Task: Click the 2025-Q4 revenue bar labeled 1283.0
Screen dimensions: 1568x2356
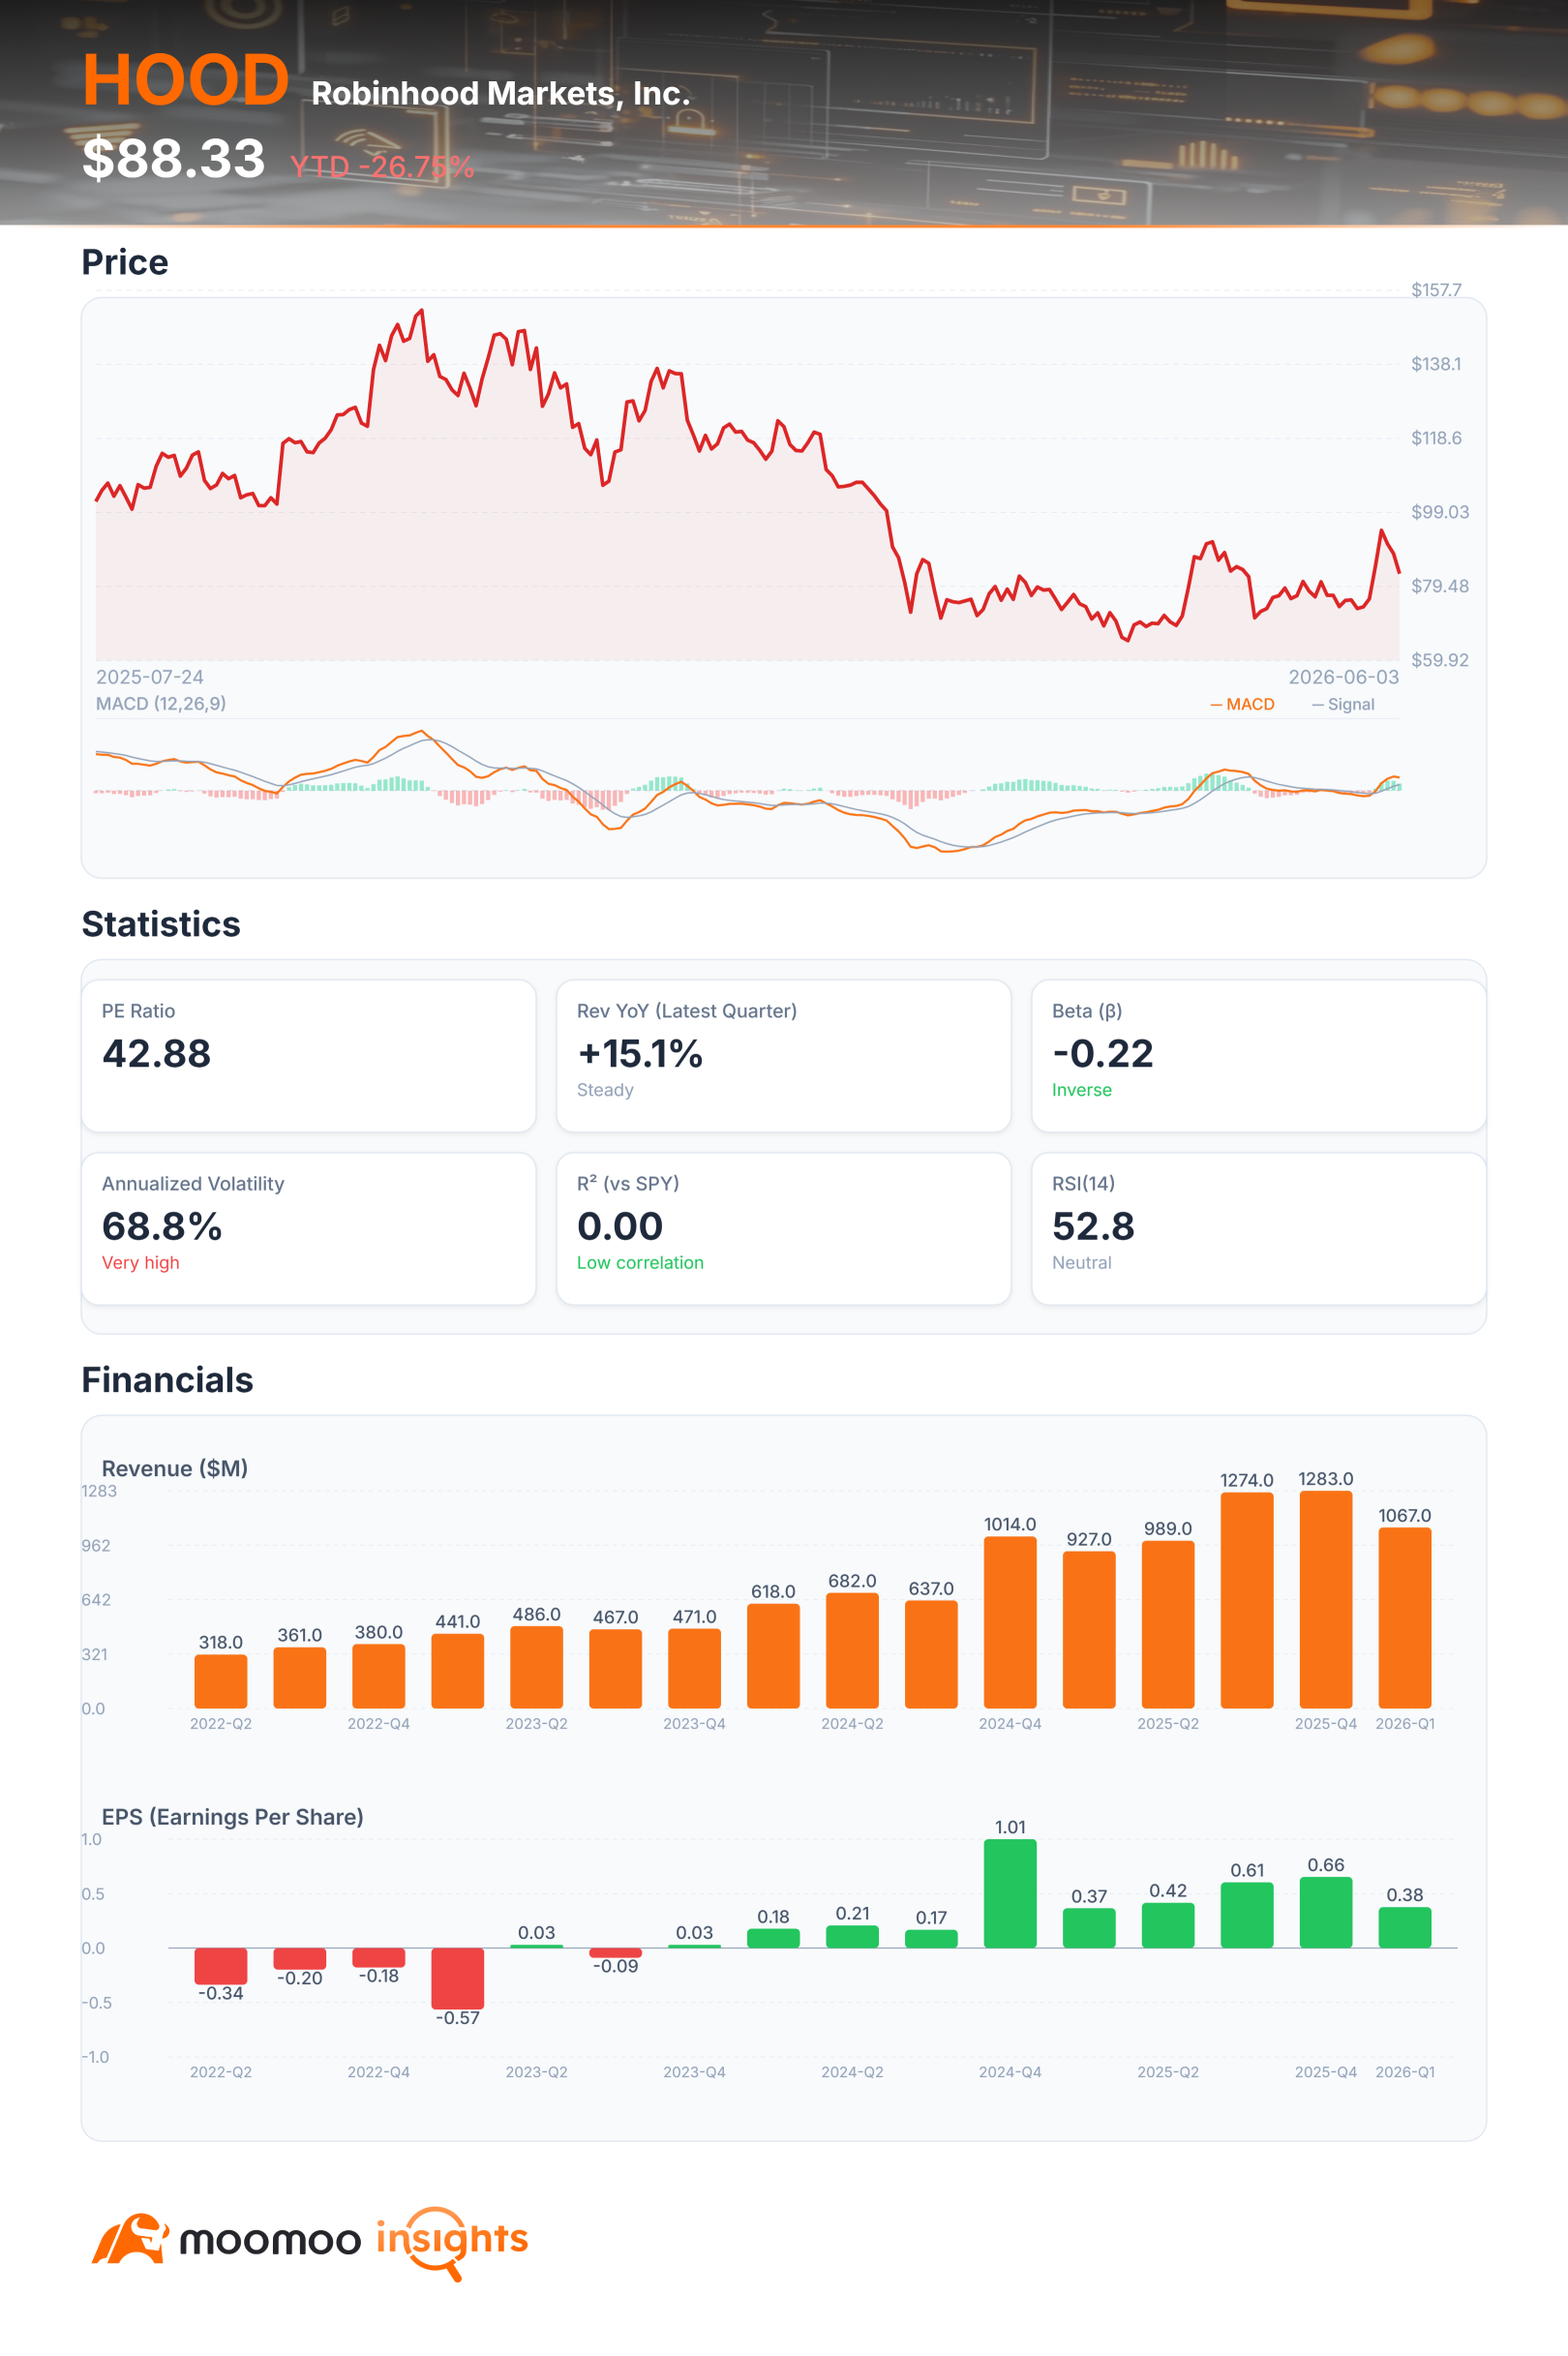Action: [x=1326, y=1599]
